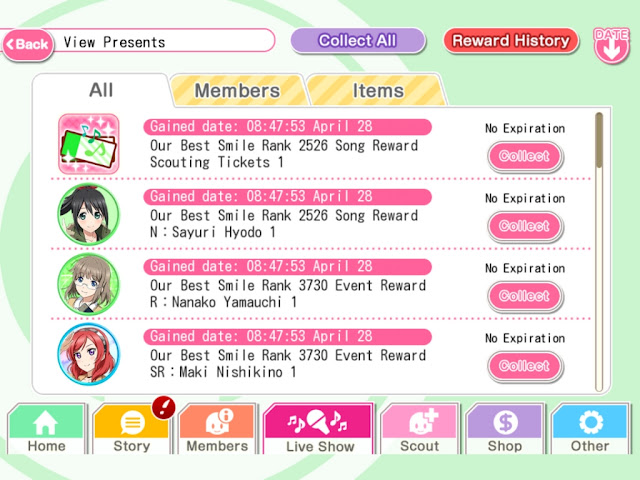Image resolution: width=640 pixels, height=480 pixels.
Task: Tap the Scouting Tickets reward icon
Action: (89, 144)
